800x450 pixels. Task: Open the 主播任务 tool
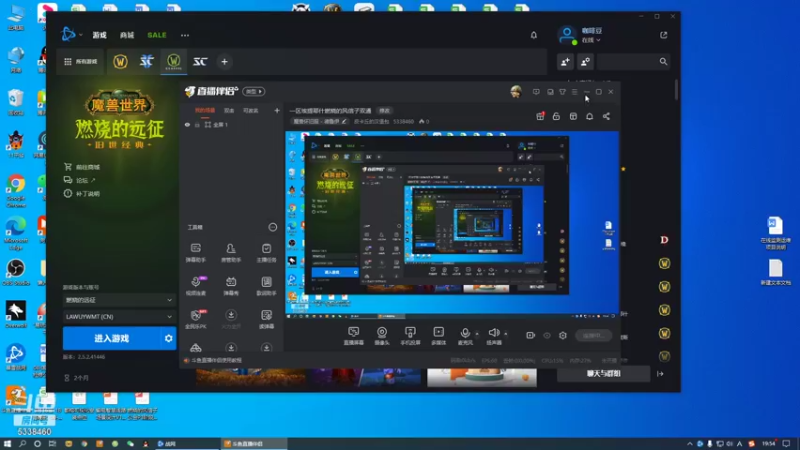click(266, 253)
